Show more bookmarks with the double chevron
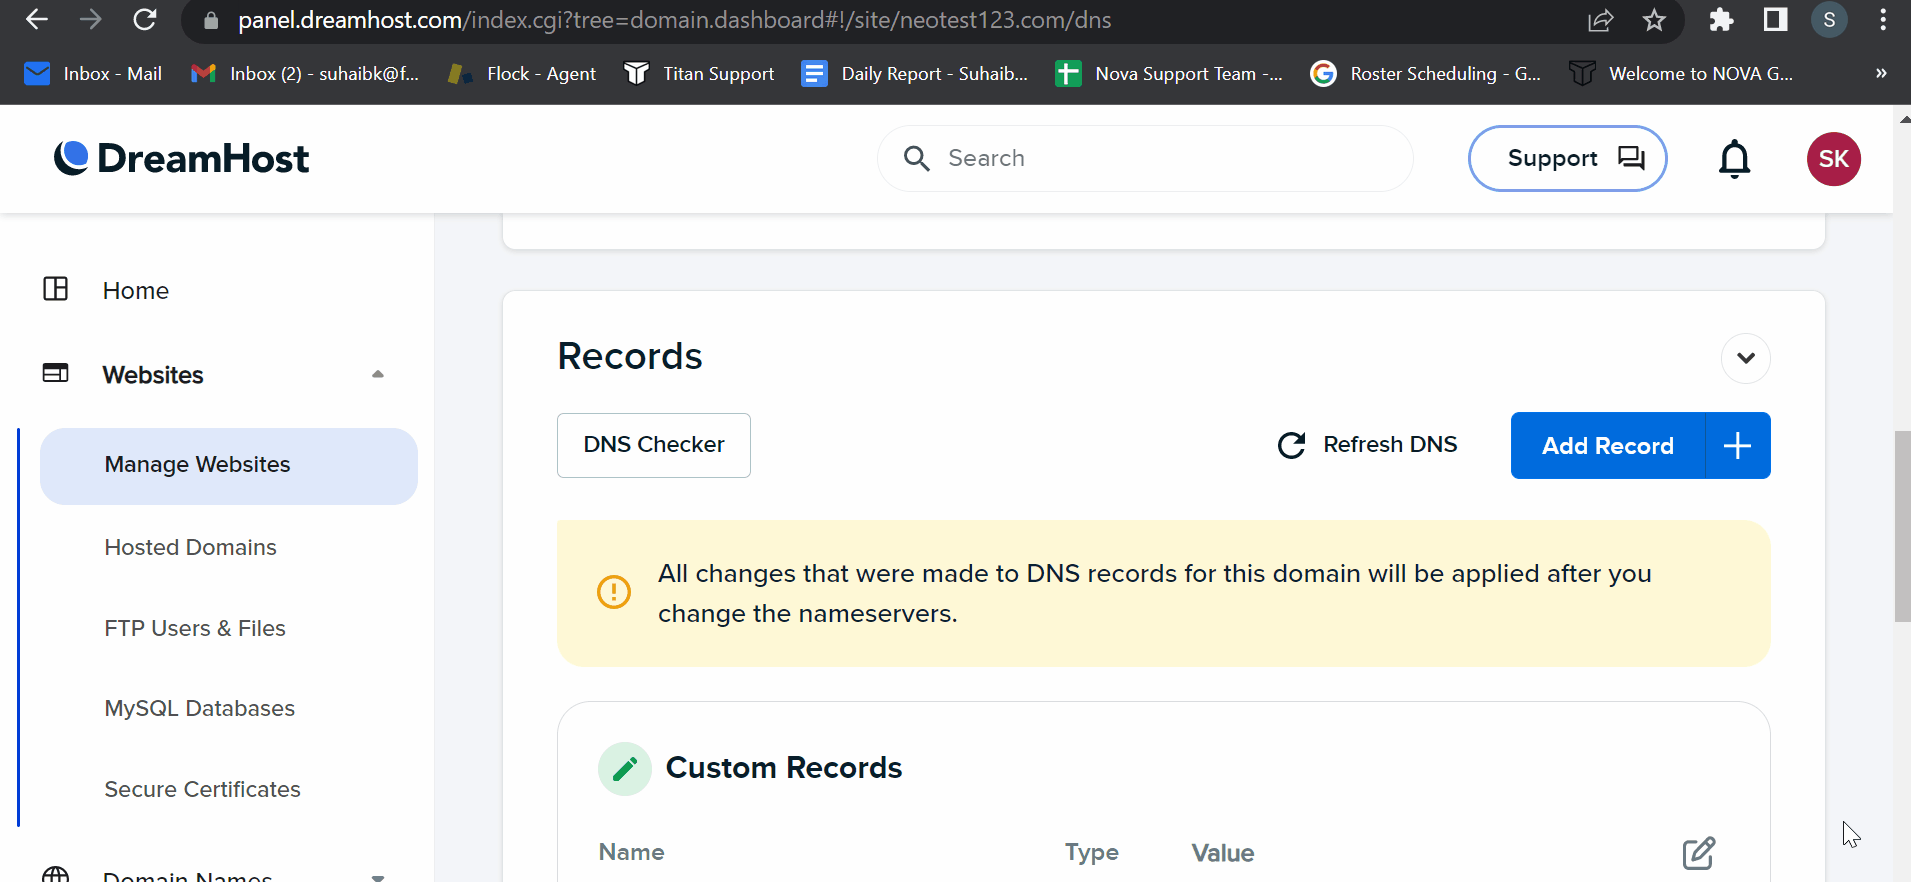Image resolution: width=1911 pixels, height=882 pixels. [1881, 73]
